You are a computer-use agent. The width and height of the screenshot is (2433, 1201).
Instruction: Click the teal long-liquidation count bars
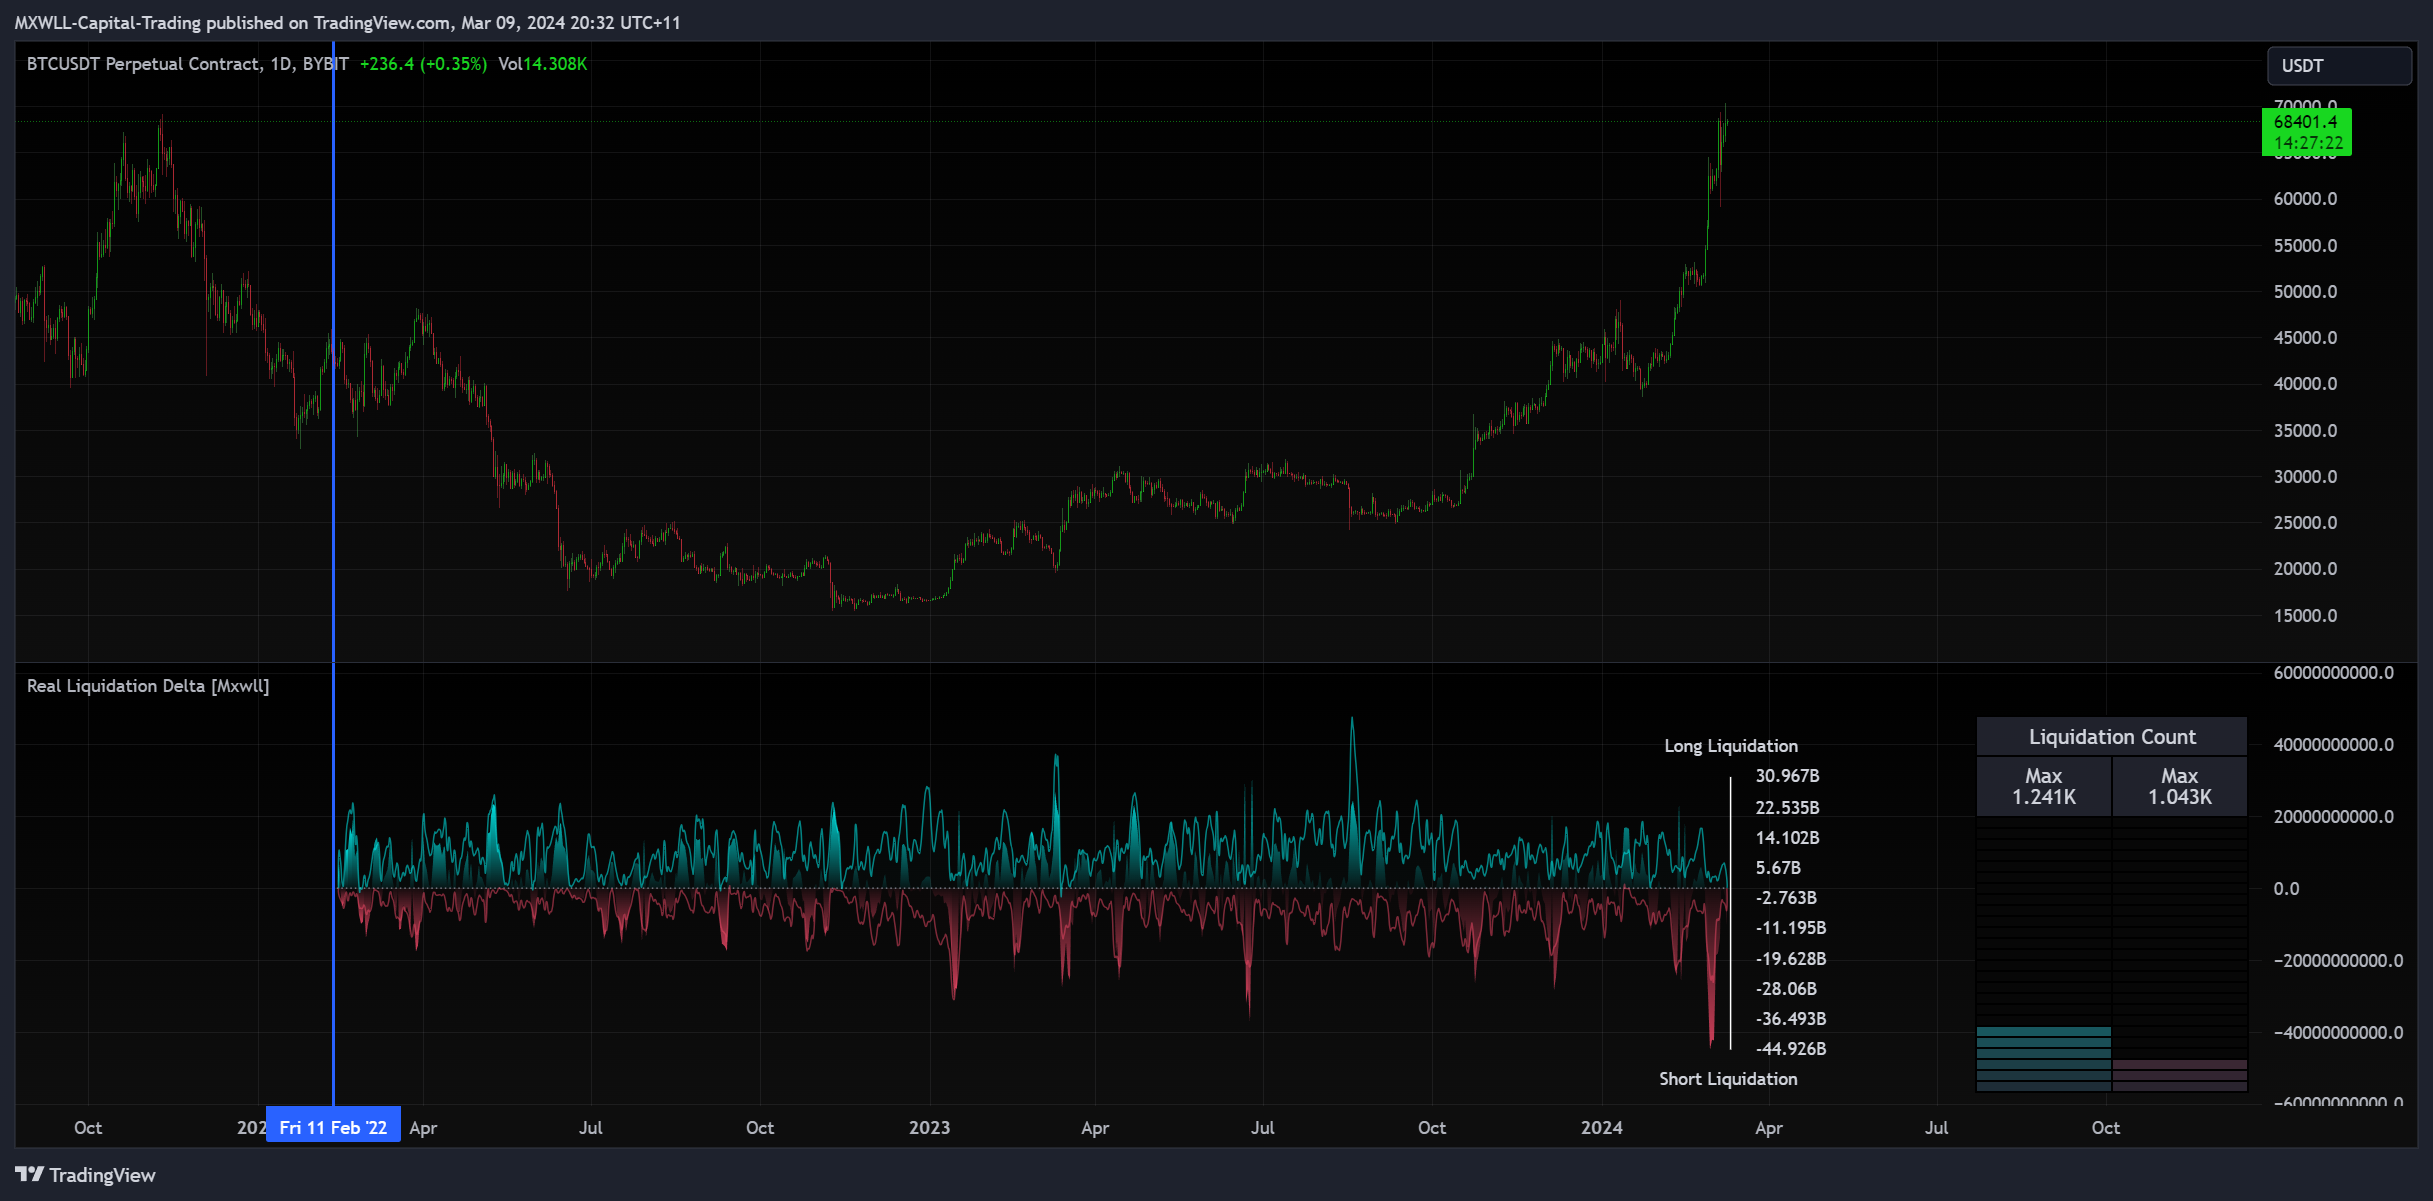tap(2044, 1059)
